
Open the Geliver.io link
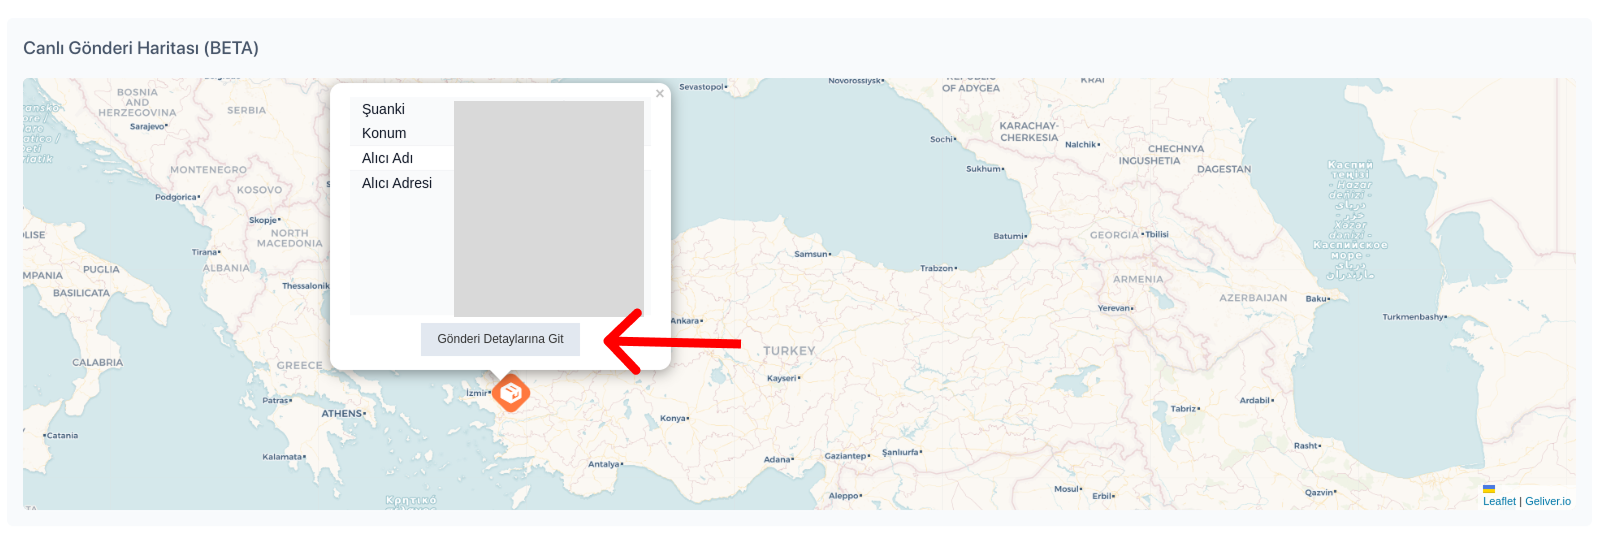(x=1547, y=501)
